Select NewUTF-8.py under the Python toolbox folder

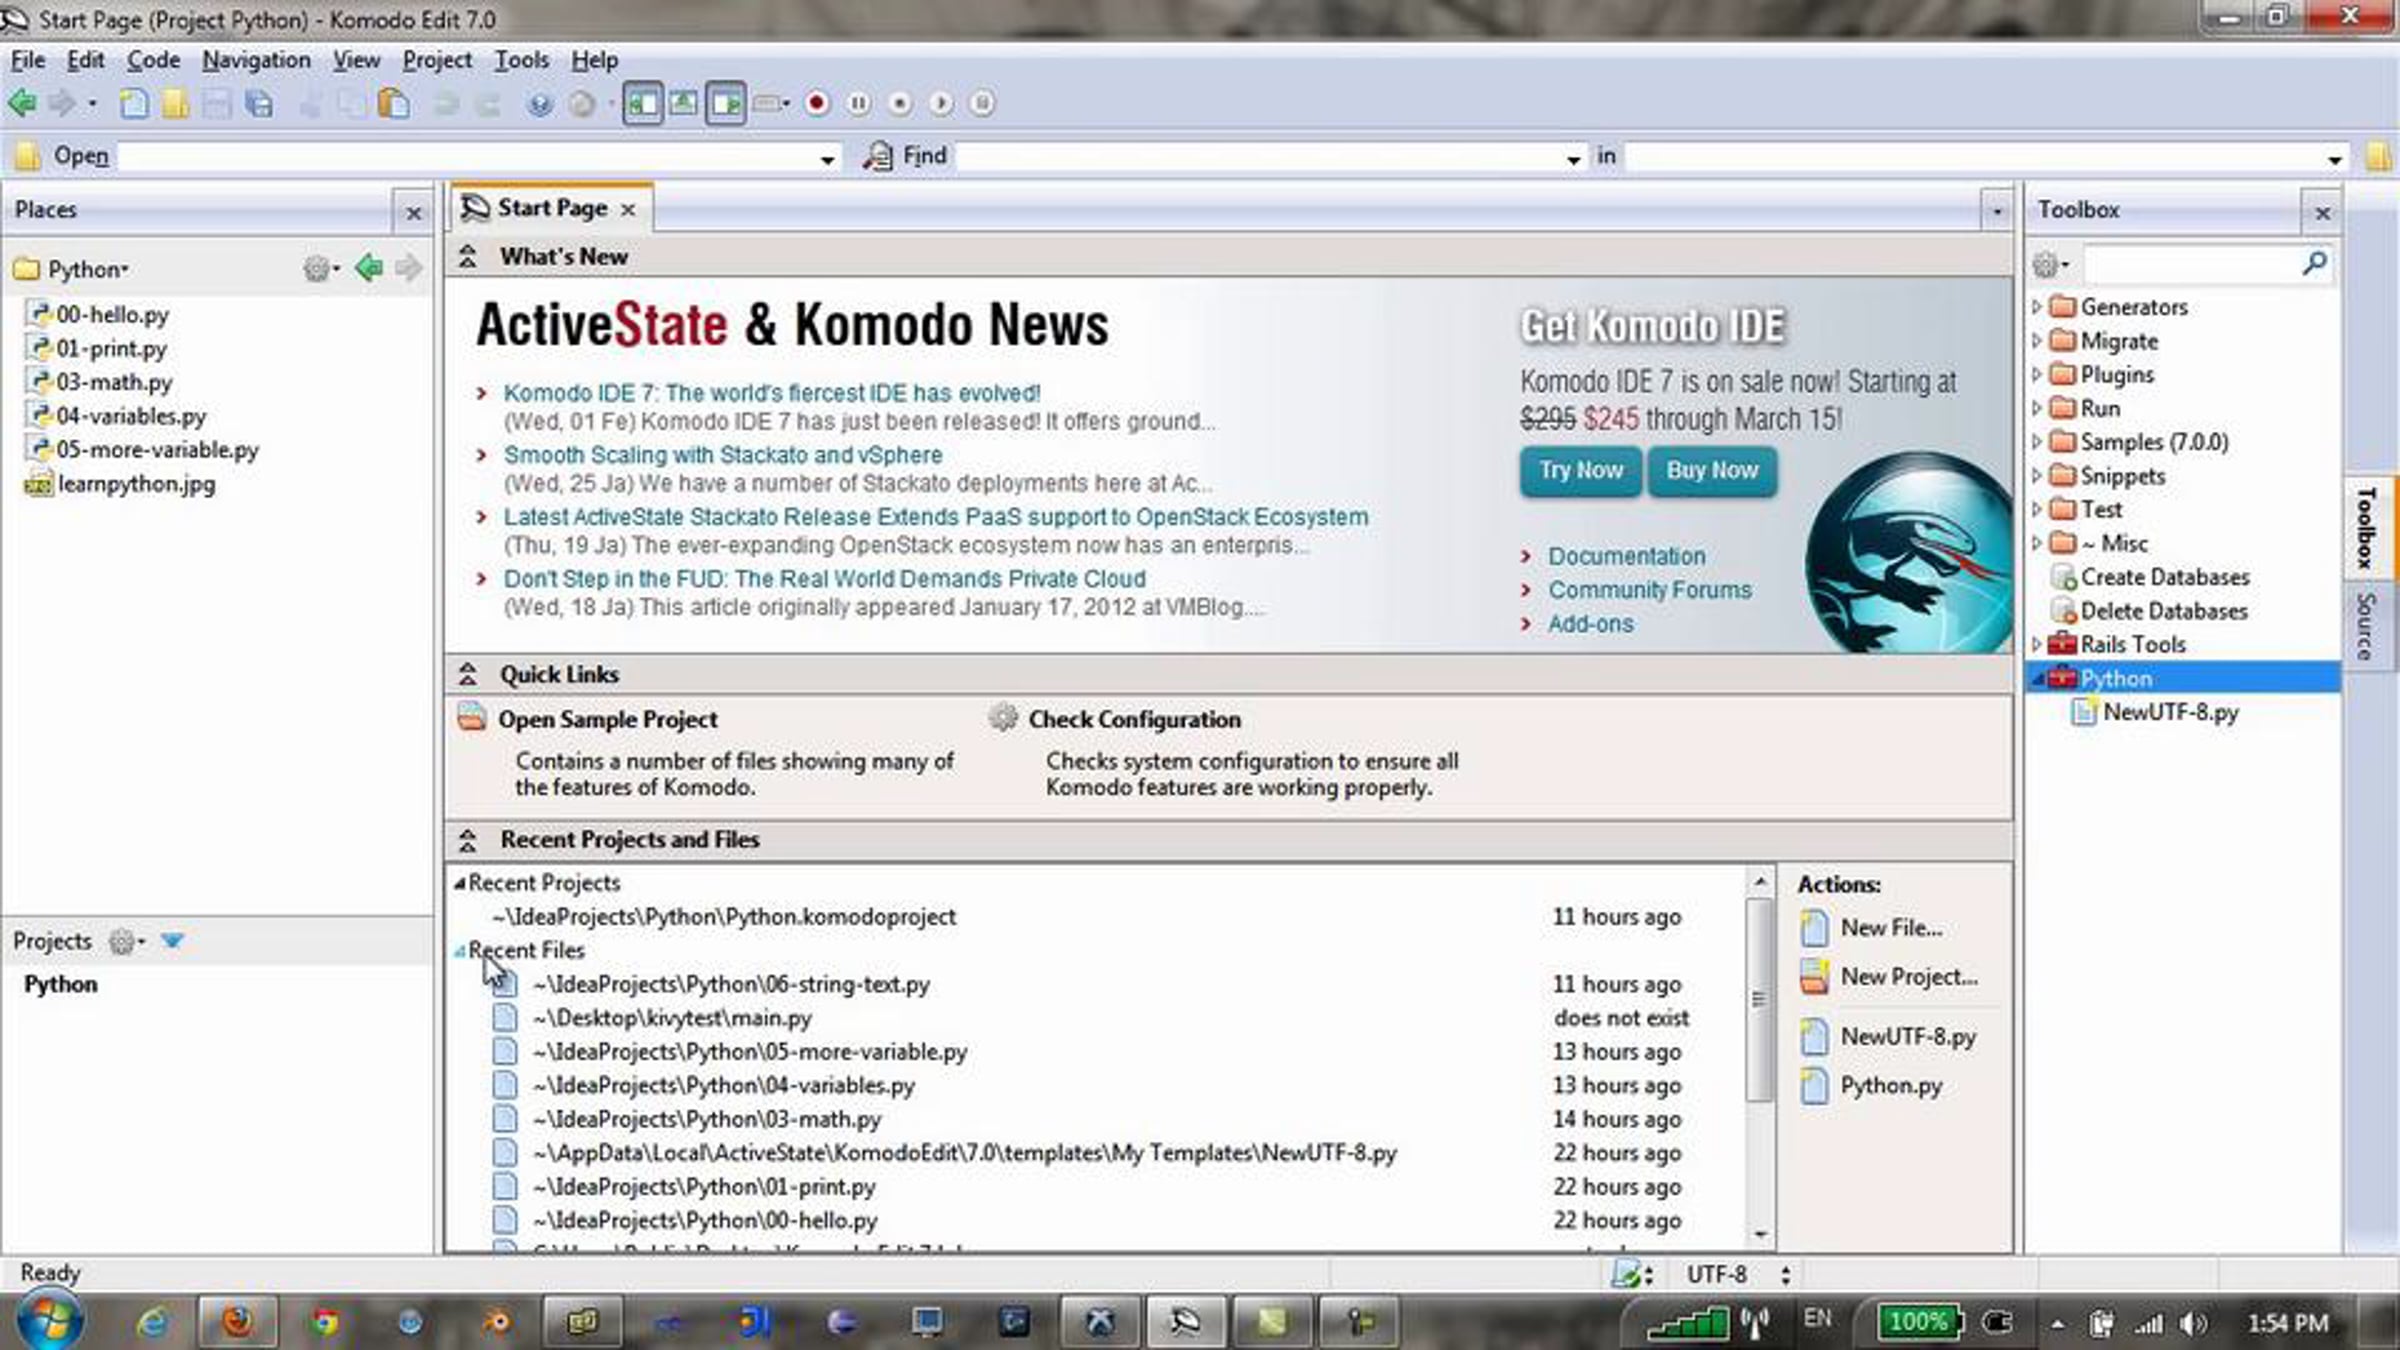pyautogui.click(x=2170, y=713)
